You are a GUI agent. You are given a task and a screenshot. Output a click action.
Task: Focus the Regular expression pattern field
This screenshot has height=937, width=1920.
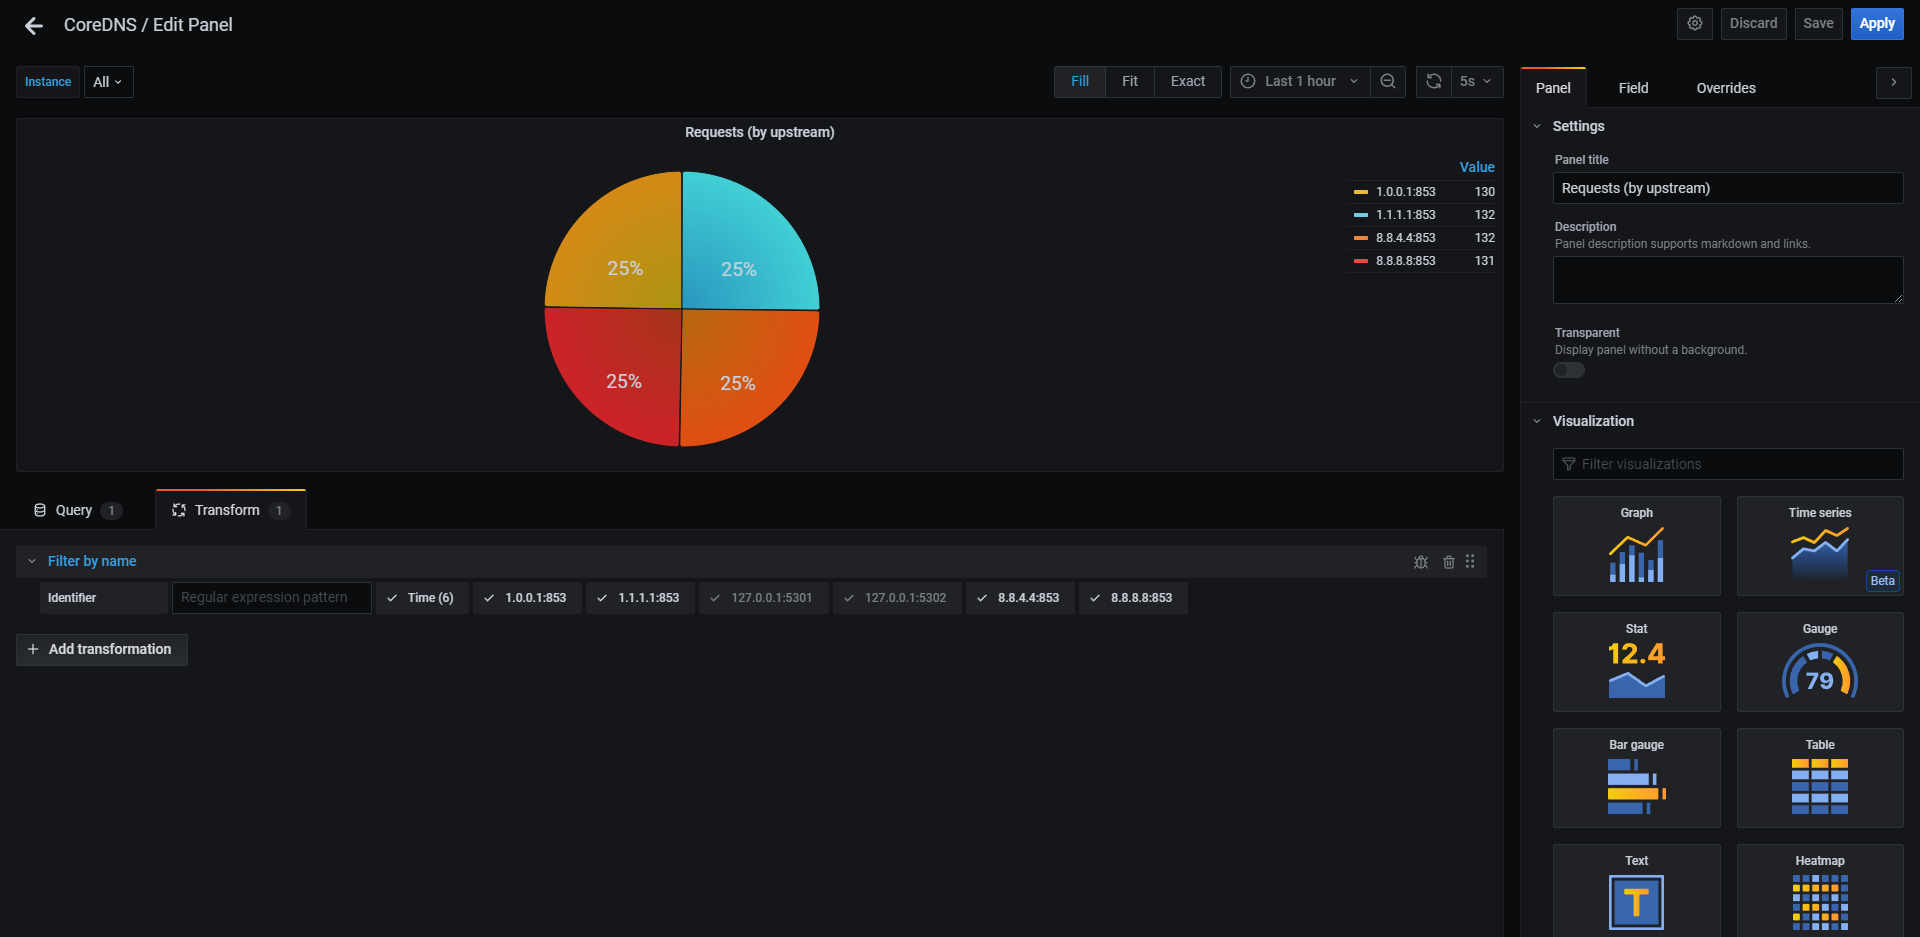click(x=272, y=598)
